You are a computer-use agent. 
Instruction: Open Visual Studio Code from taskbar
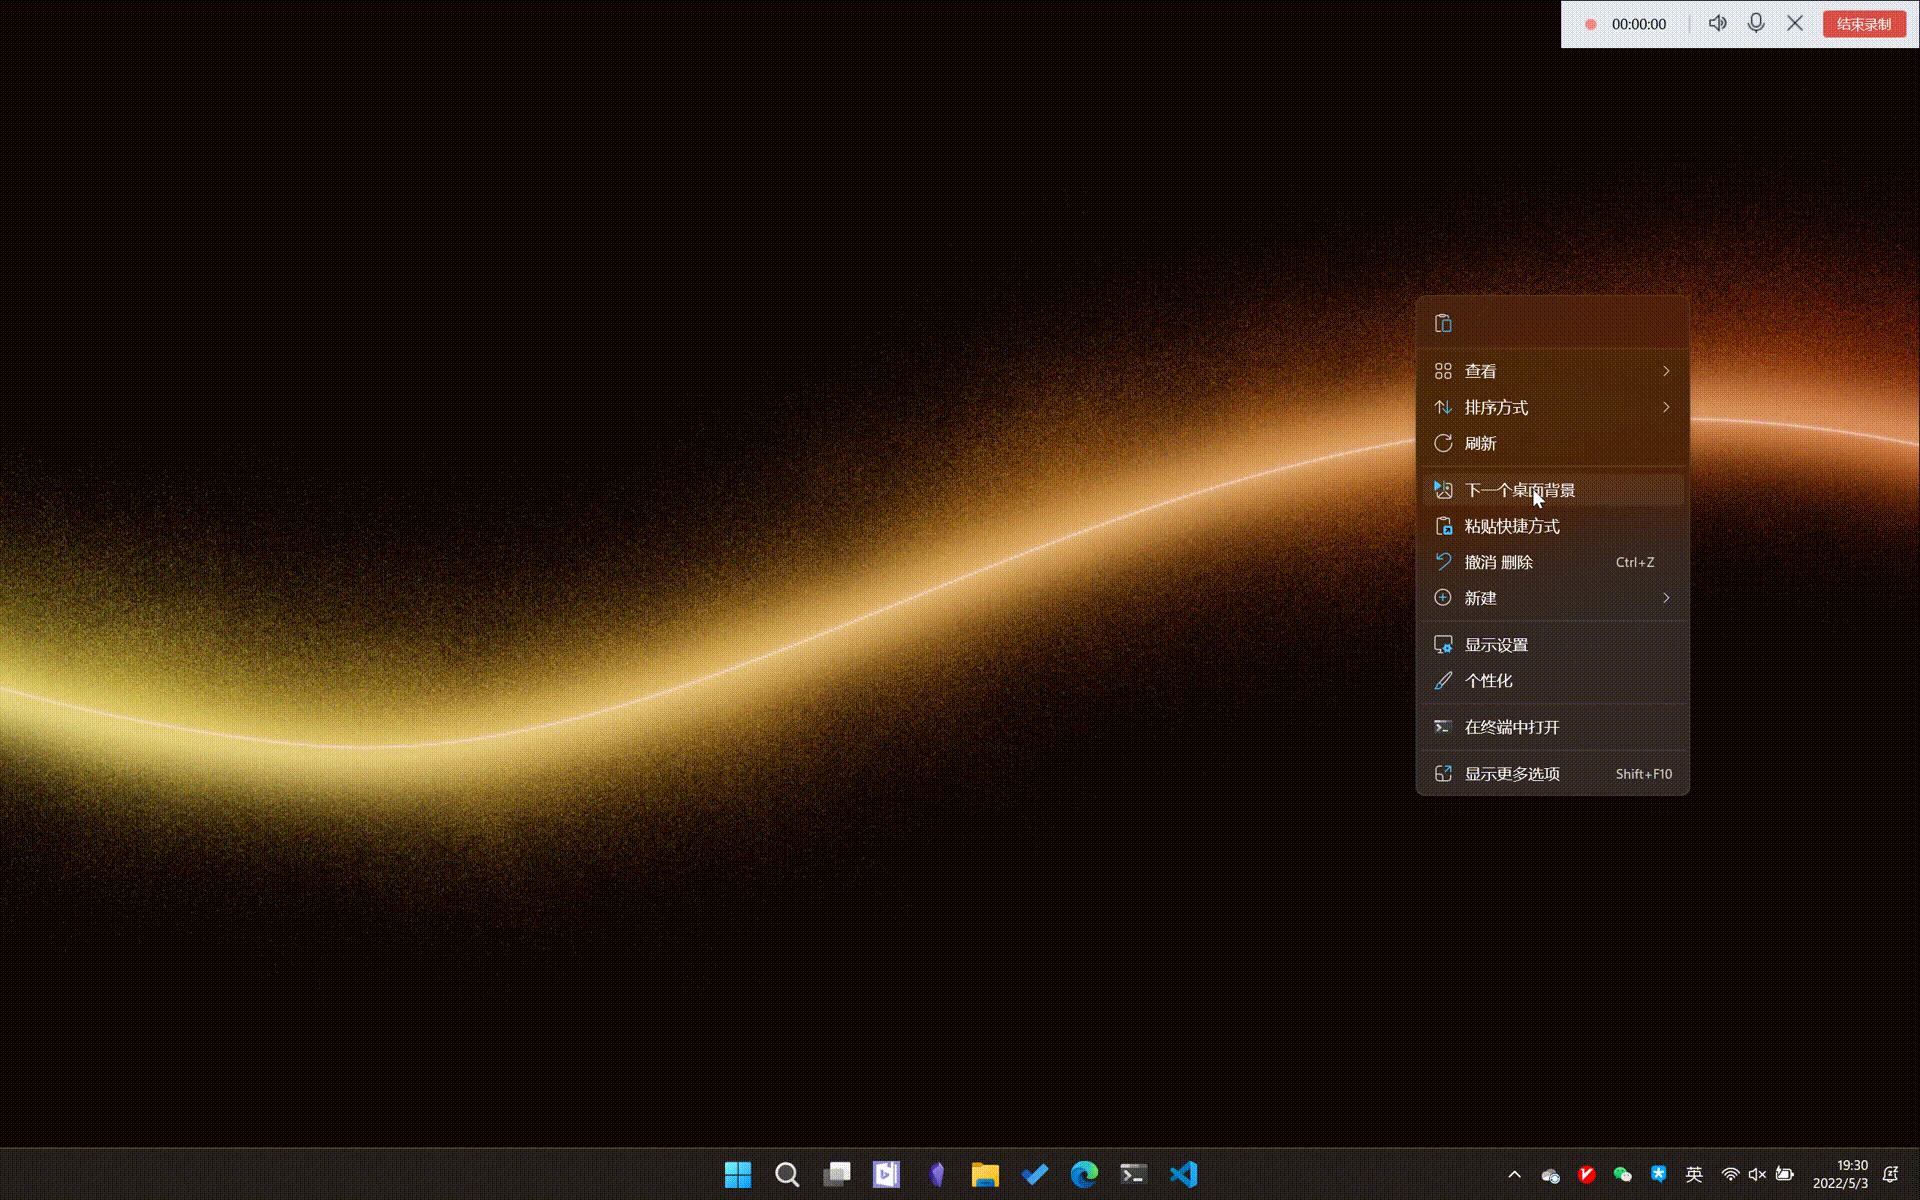pyautogui.click(x=1183, y=1174)
